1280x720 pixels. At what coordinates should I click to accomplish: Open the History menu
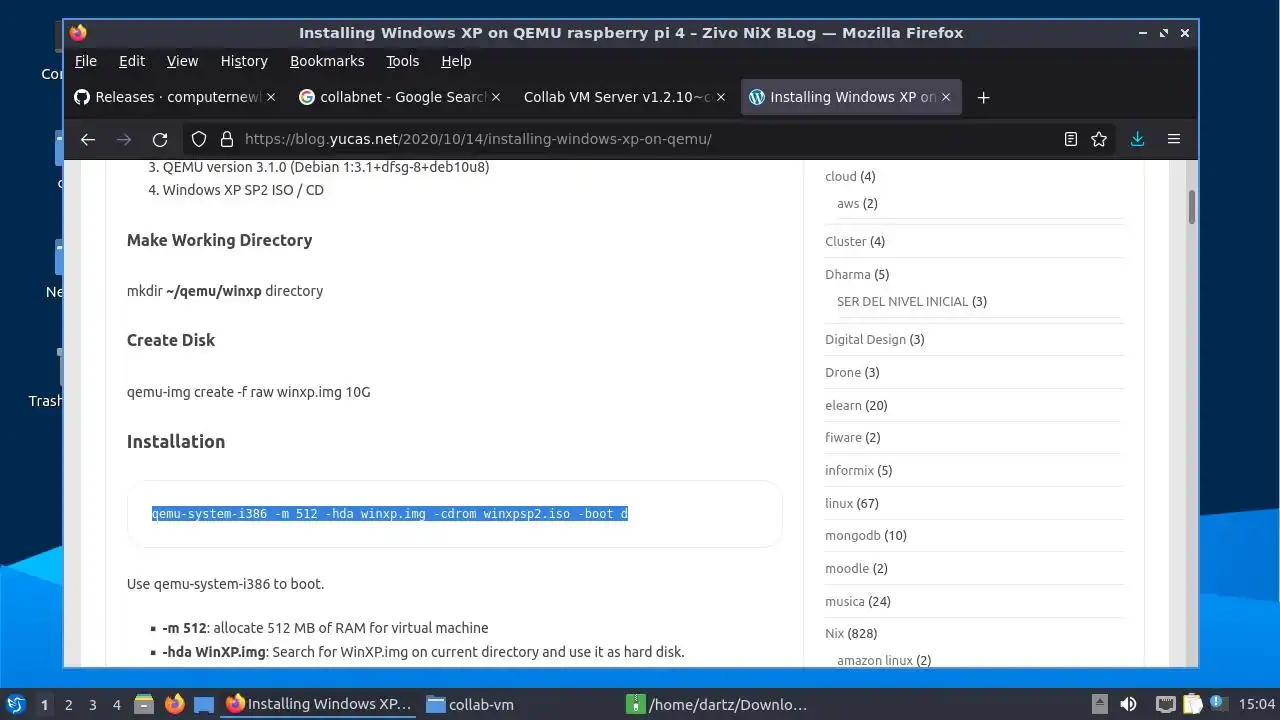[244, 61]
